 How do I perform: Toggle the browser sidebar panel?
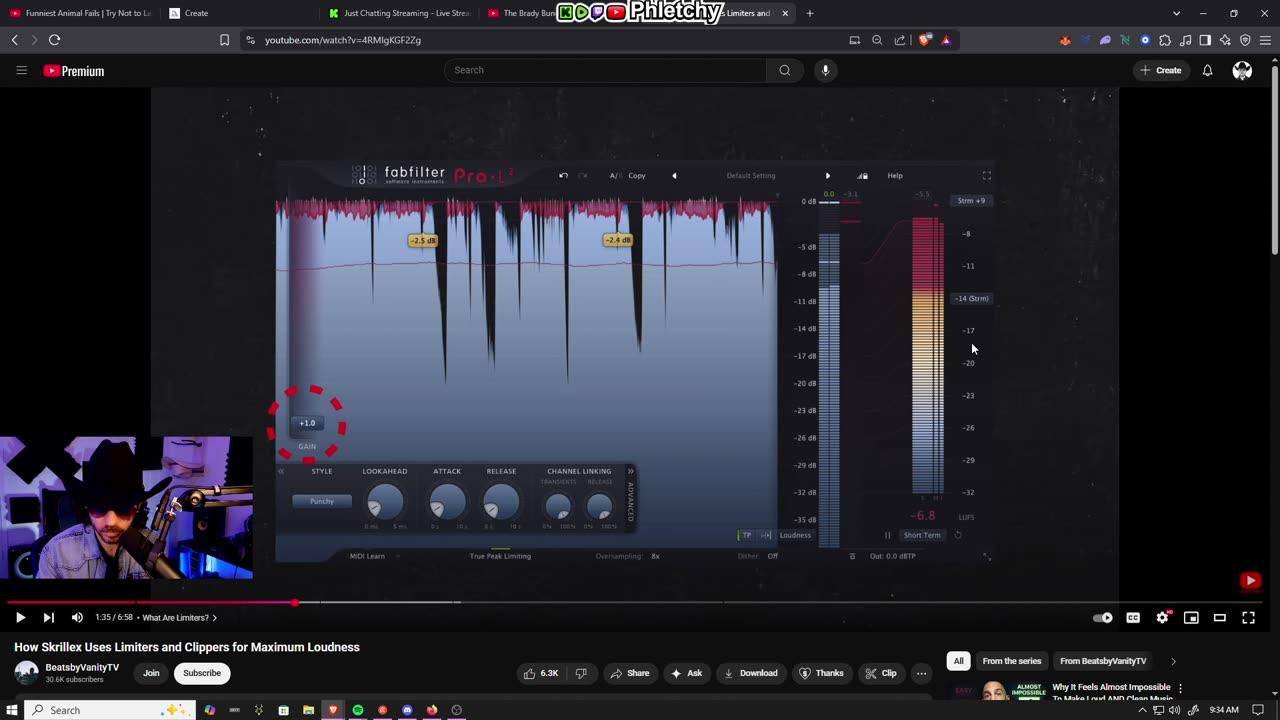point(1205,40)
